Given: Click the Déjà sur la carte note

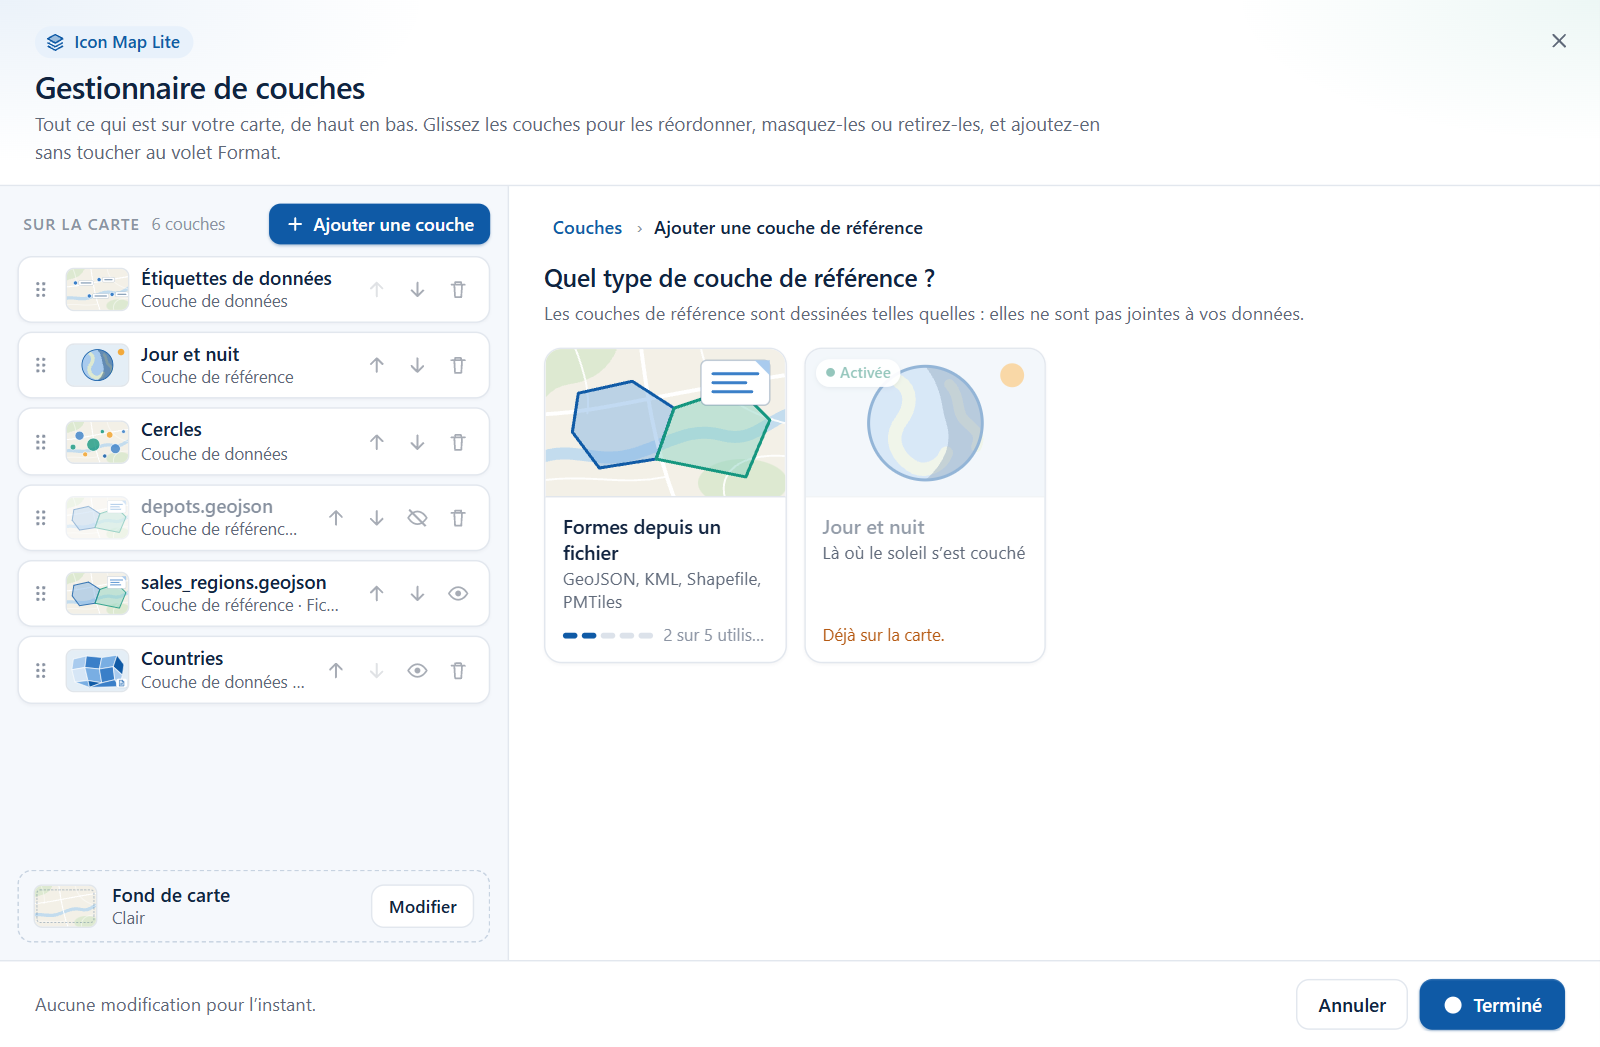Looking at the screenshot, I should click(x=883, y=635).
